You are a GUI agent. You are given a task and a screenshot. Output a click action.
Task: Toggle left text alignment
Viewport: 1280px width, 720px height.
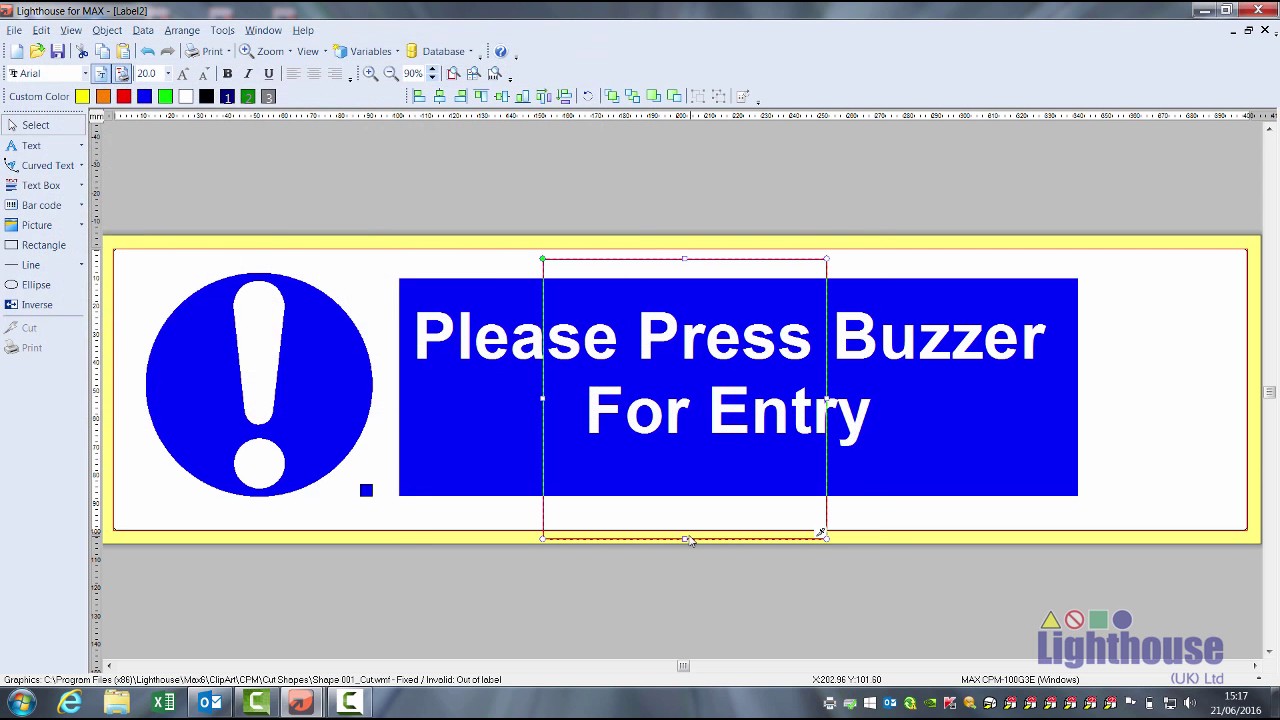tap(293, 74)
